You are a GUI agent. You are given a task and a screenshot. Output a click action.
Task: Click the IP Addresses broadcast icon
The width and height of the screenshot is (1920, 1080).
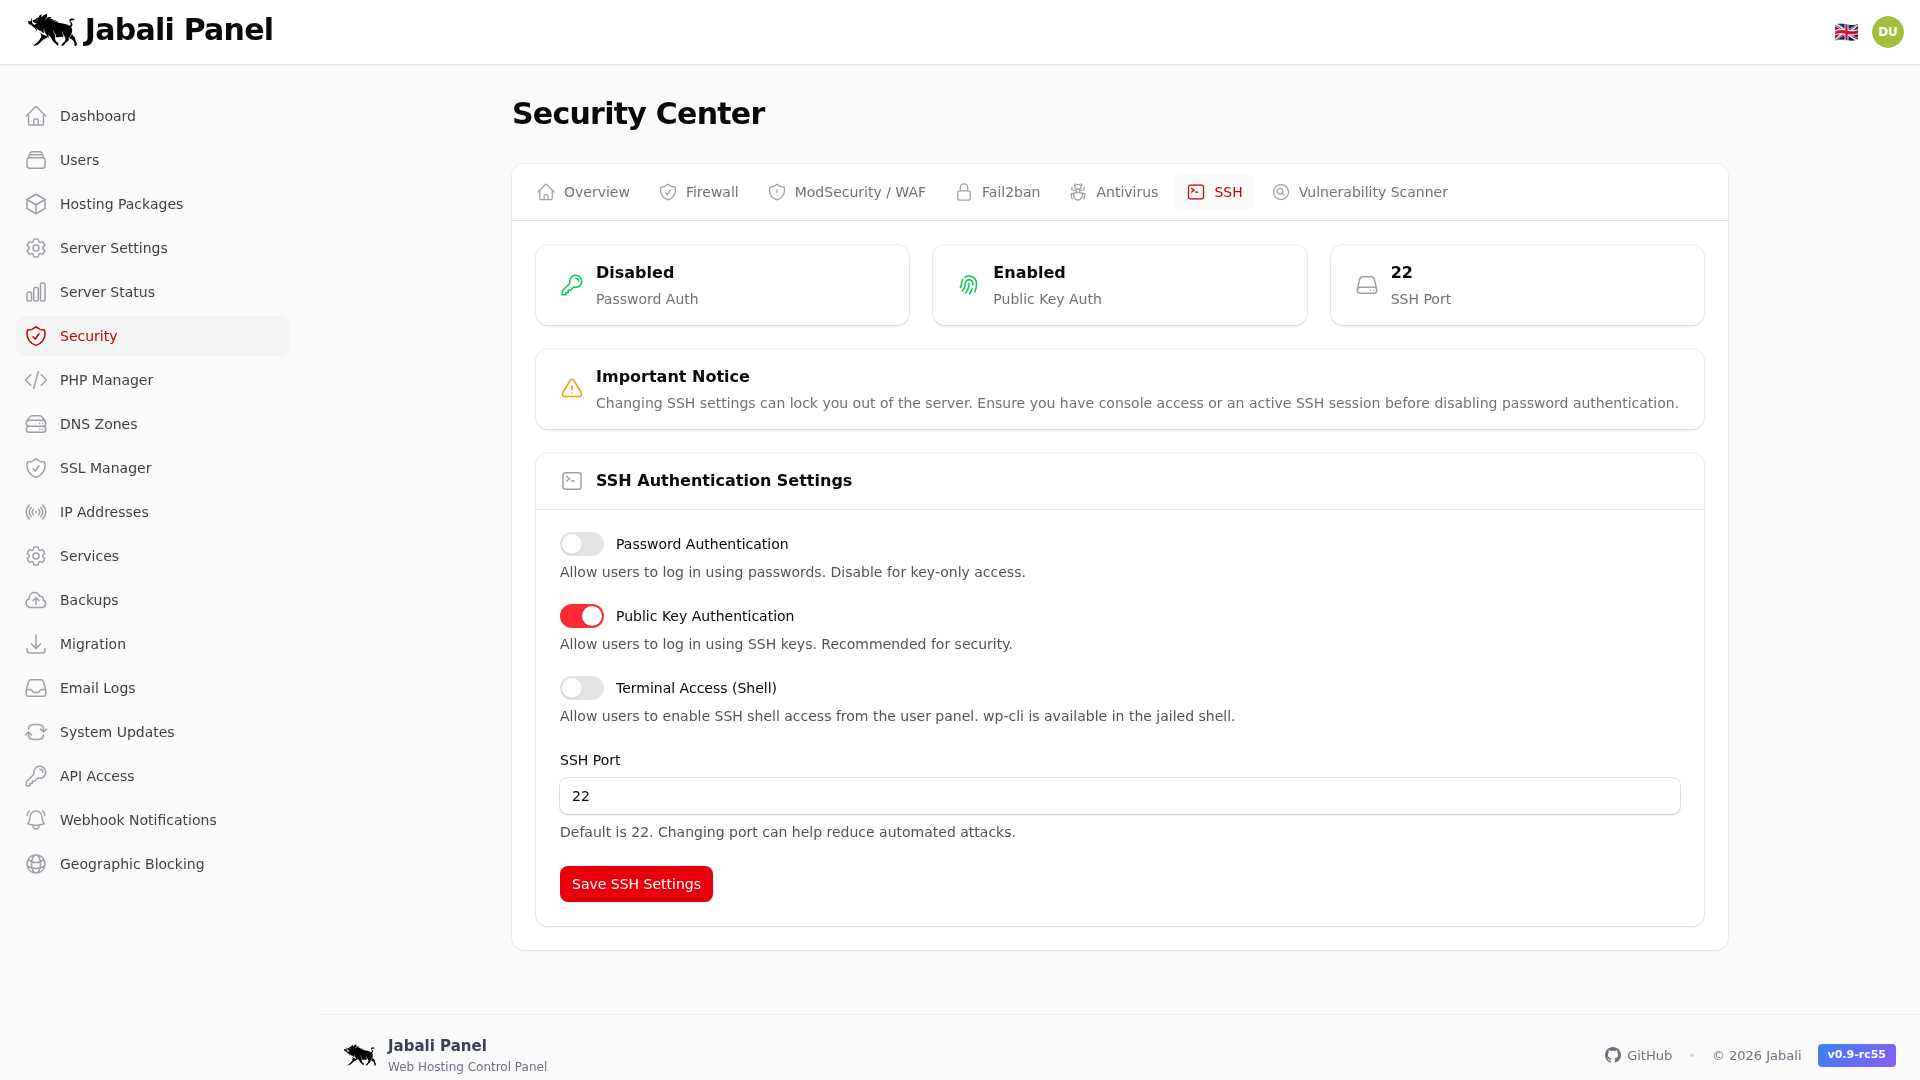36,512
